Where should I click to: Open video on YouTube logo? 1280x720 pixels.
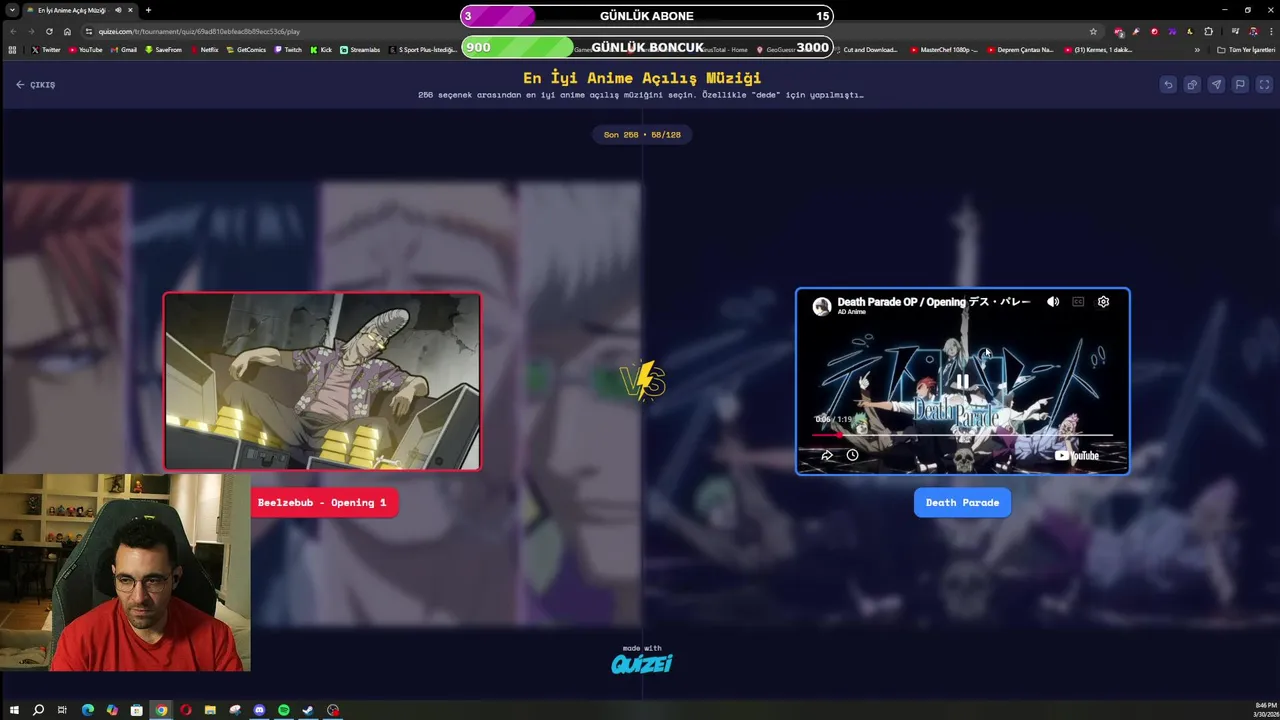point(1077,456)
